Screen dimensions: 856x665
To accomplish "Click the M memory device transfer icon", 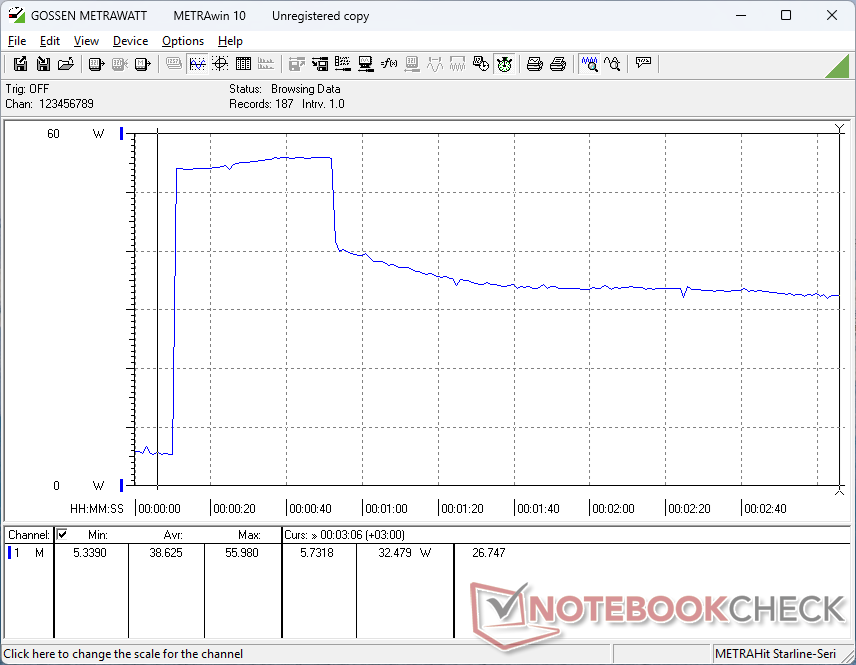I will 142,64.
